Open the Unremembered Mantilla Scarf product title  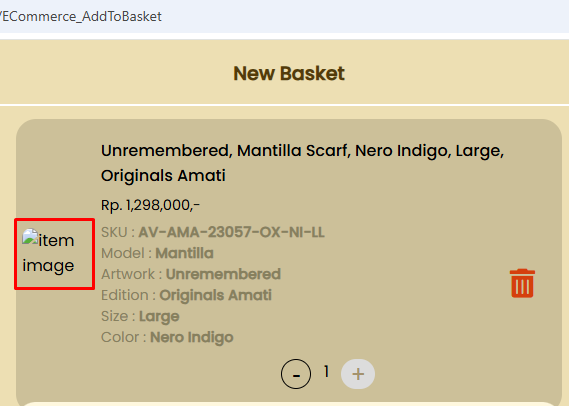(302, 163)
